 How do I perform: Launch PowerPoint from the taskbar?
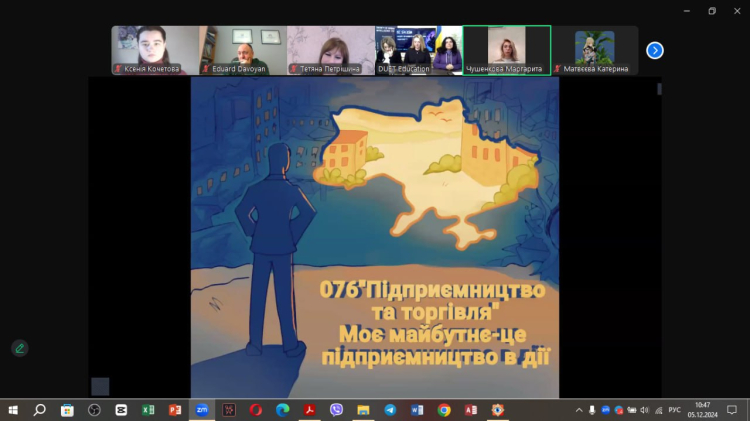coord(175,410)
